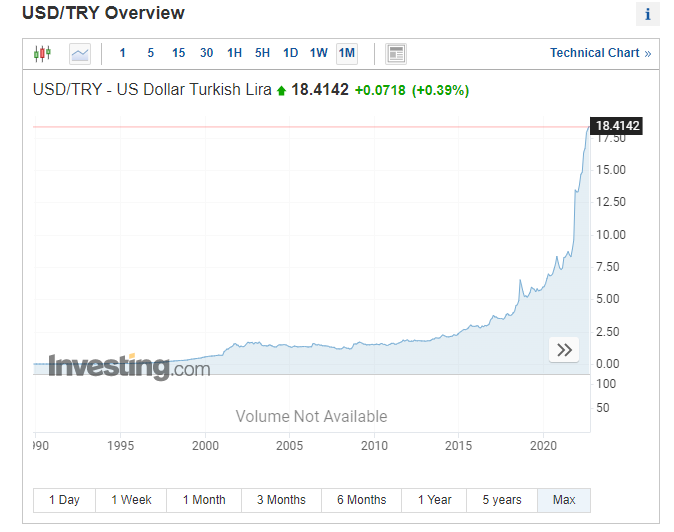Choose the 15 minute interval
This screenshot has height=532, width=674.
(178, 53)
